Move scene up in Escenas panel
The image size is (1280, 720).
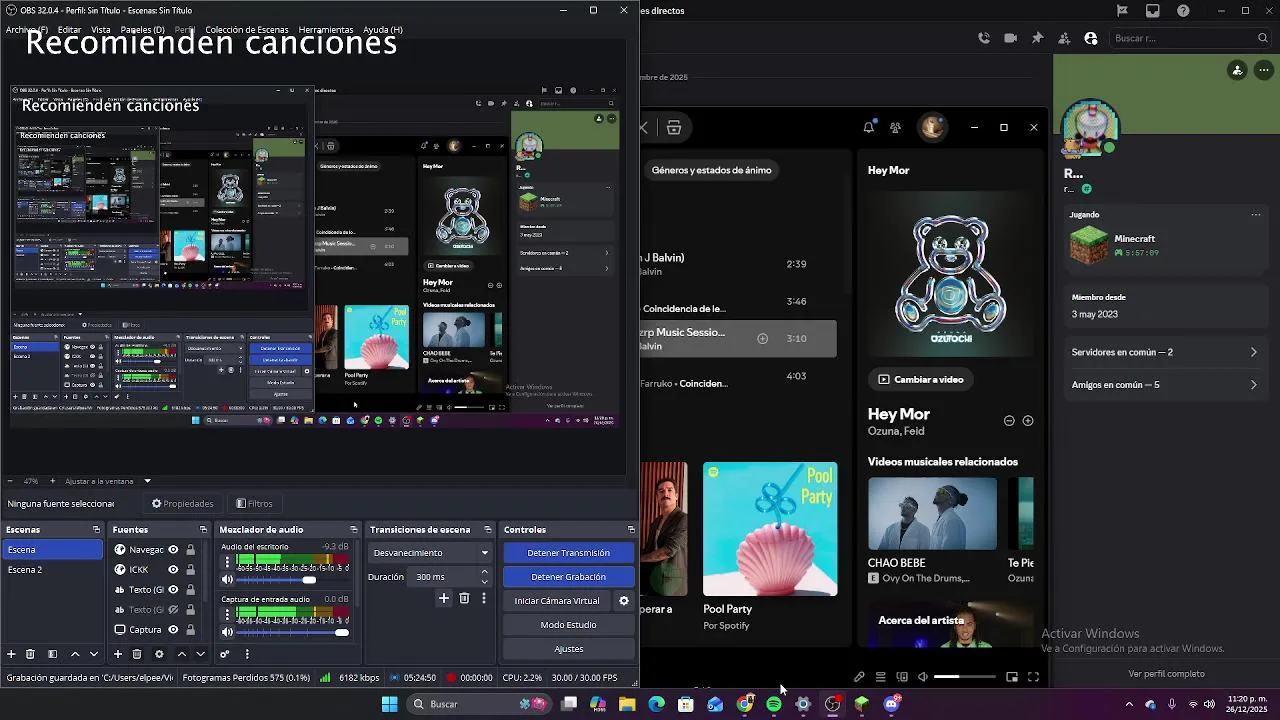[75, 654]
